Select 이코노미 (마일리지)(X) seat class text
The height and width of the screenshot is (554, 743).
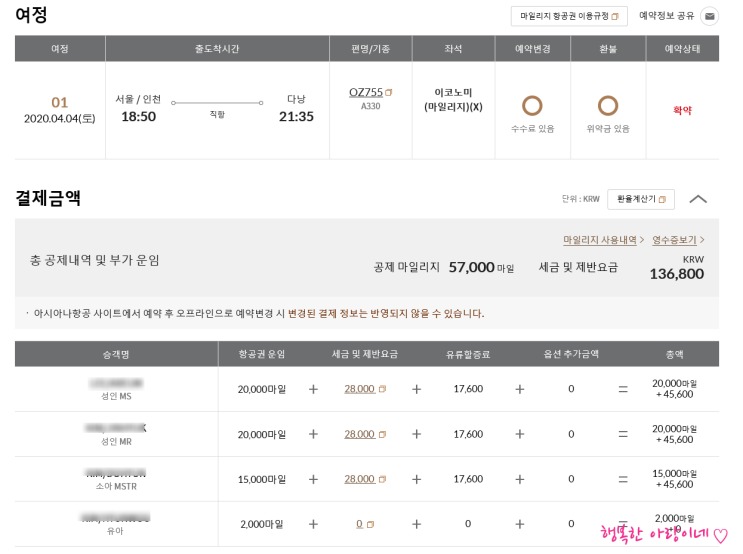[453, 100]
